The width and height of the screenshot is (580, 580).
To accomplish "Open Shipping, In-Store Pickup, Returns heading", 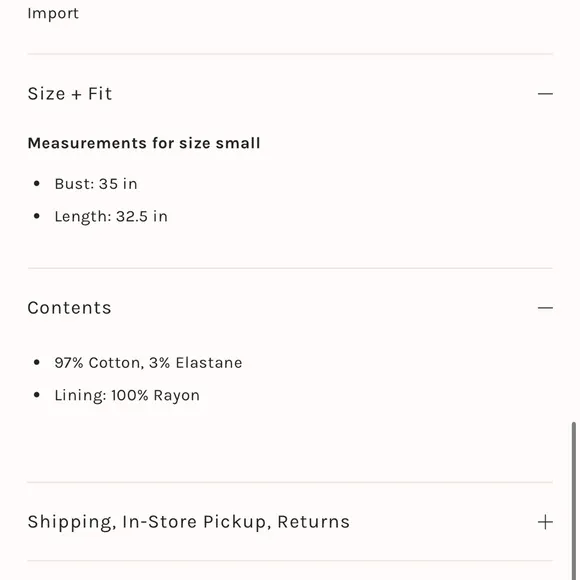I will [188, 522].
